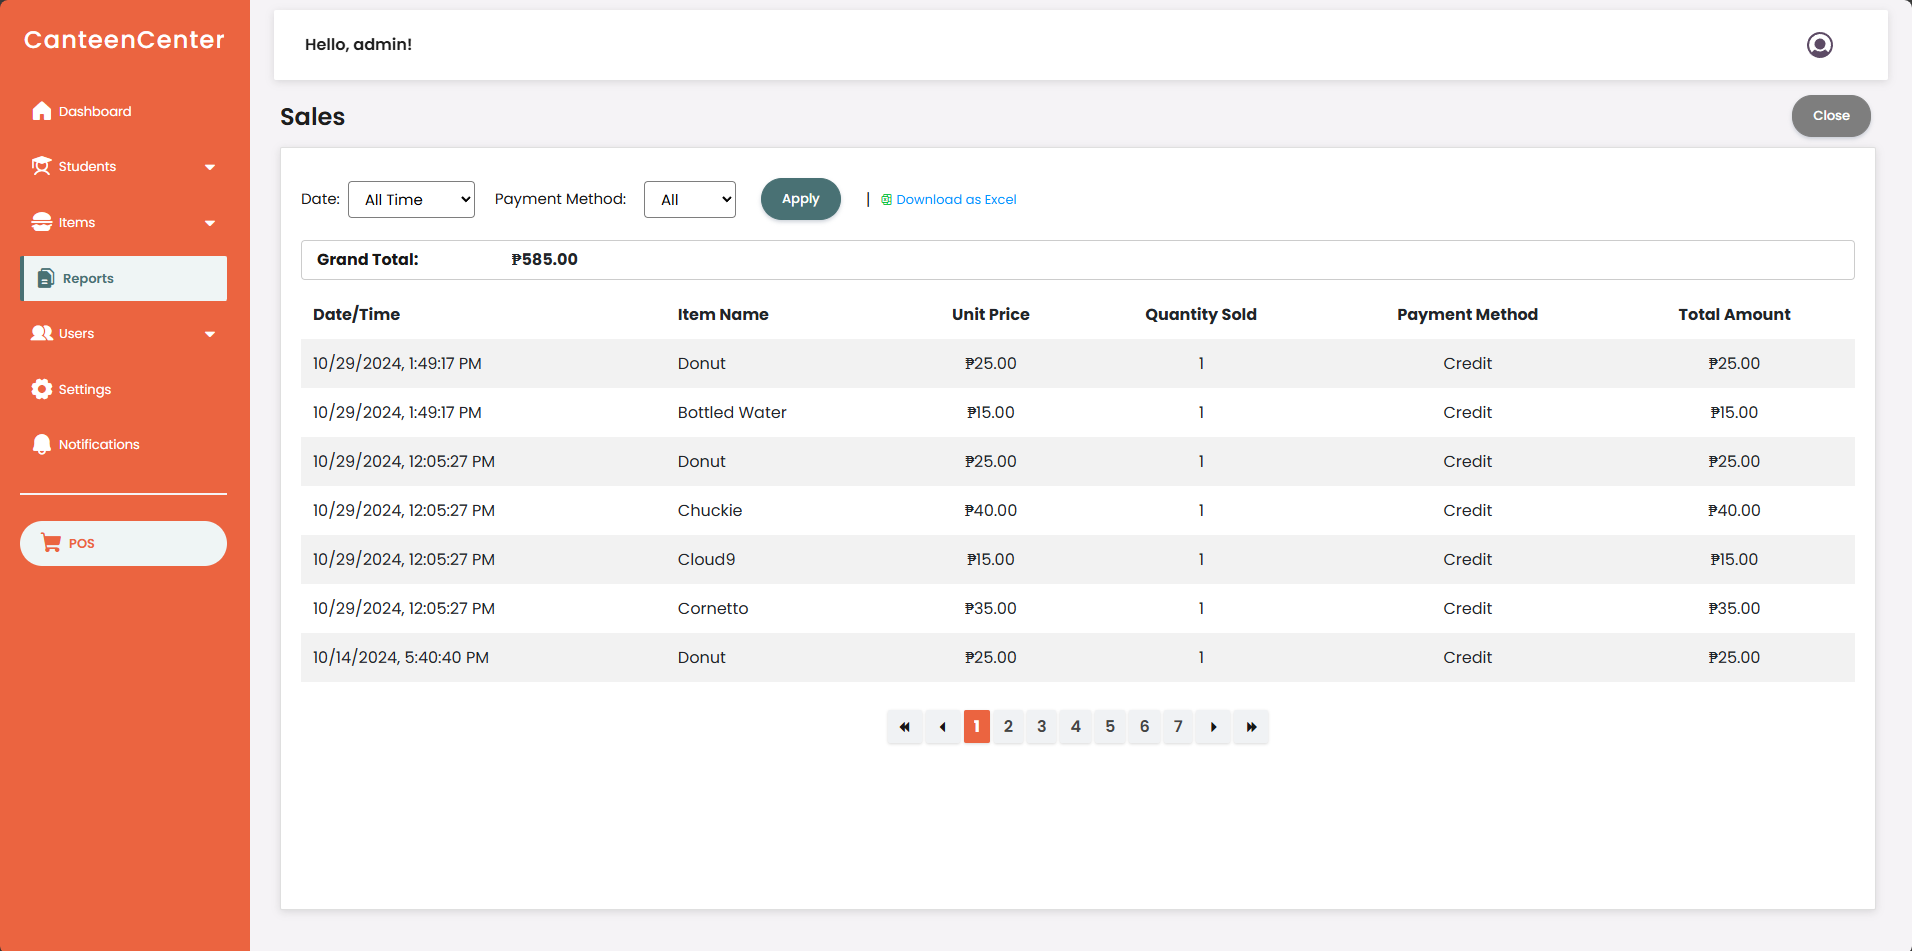The height and width of the screenshot is (951, 1912).
Task: Go to next page arrow
Action: pyautogui.click(x=1213, y=727)
